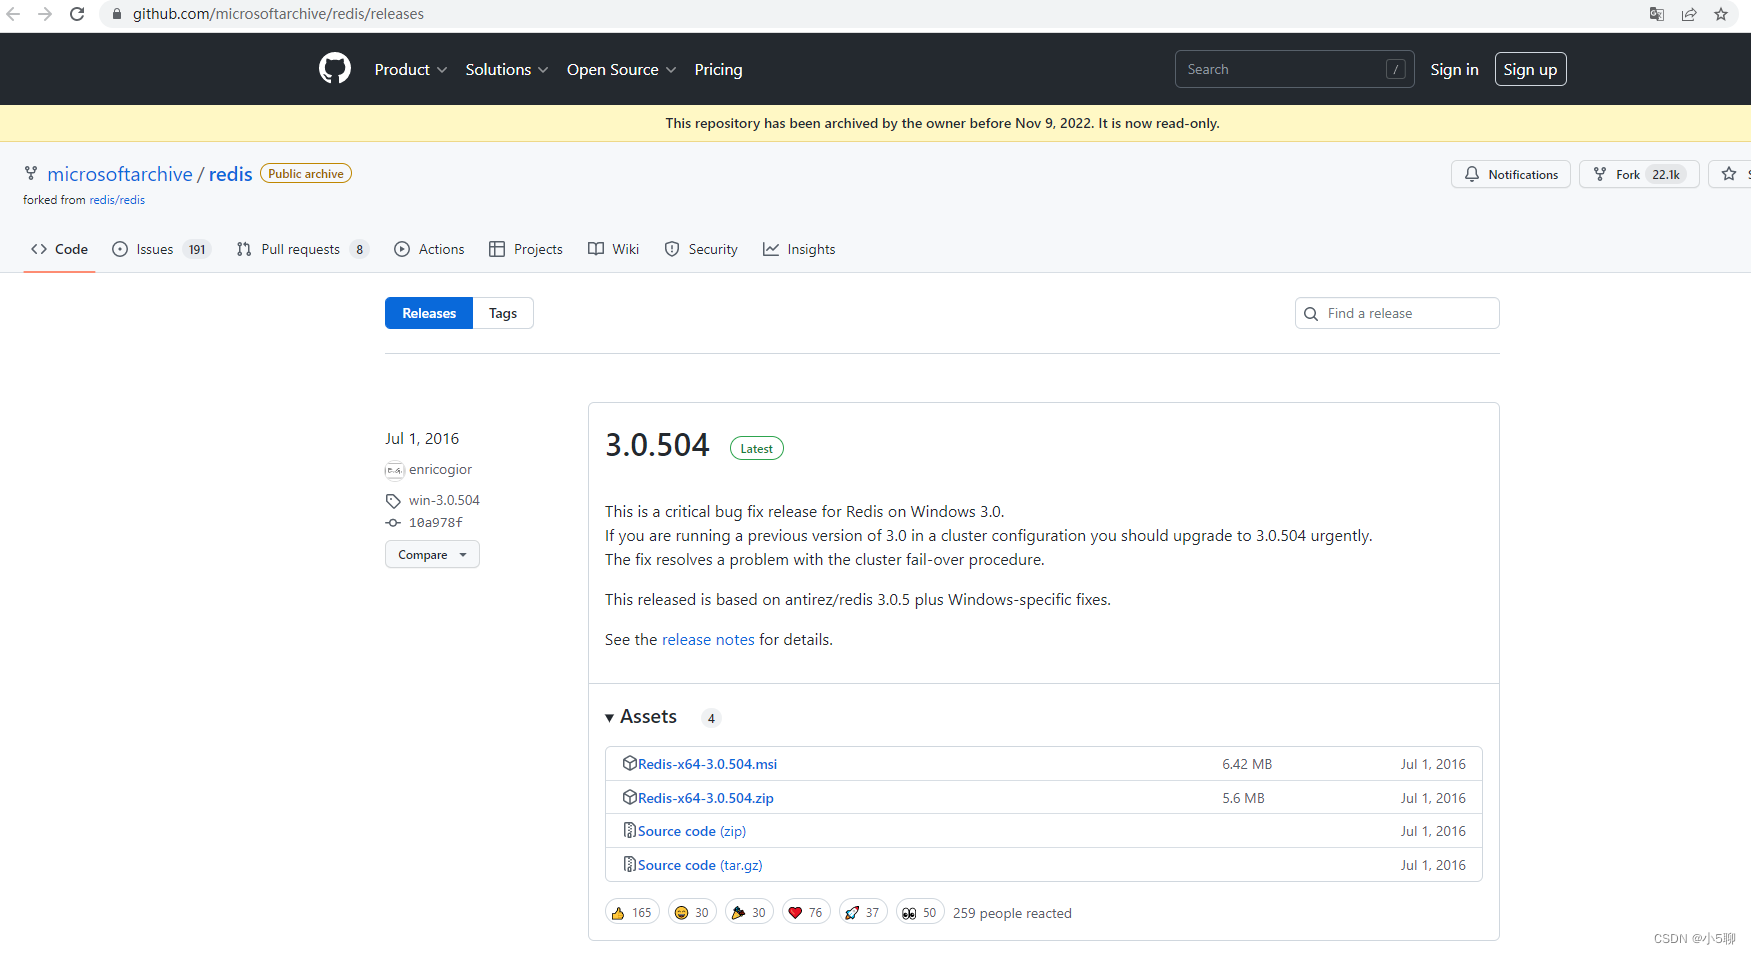The height and width of the screenshot is (954, 1751).
Task: Download Redis-x64-3.0.504.msi
Action: [x=707, y=764]
